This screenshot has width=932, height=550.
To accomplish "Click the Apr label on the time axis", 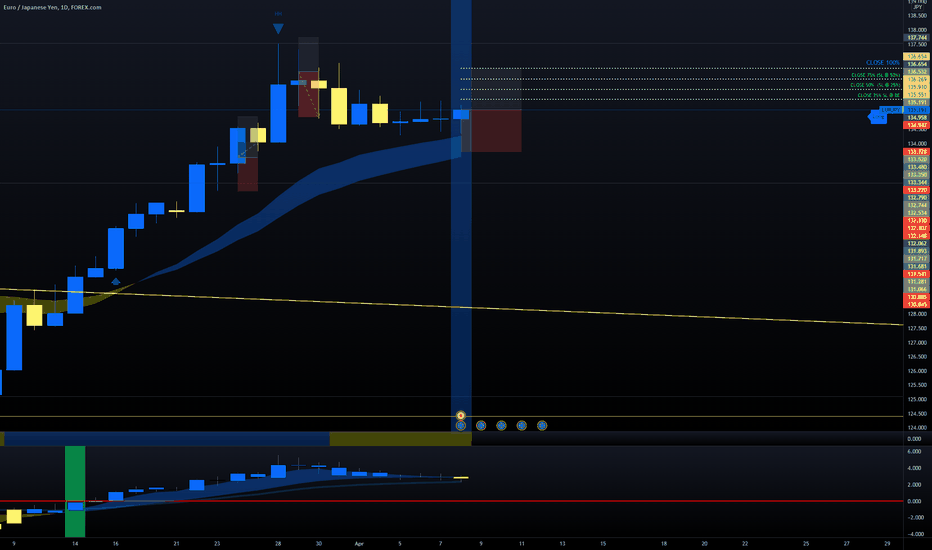I will tap(358, 543).
